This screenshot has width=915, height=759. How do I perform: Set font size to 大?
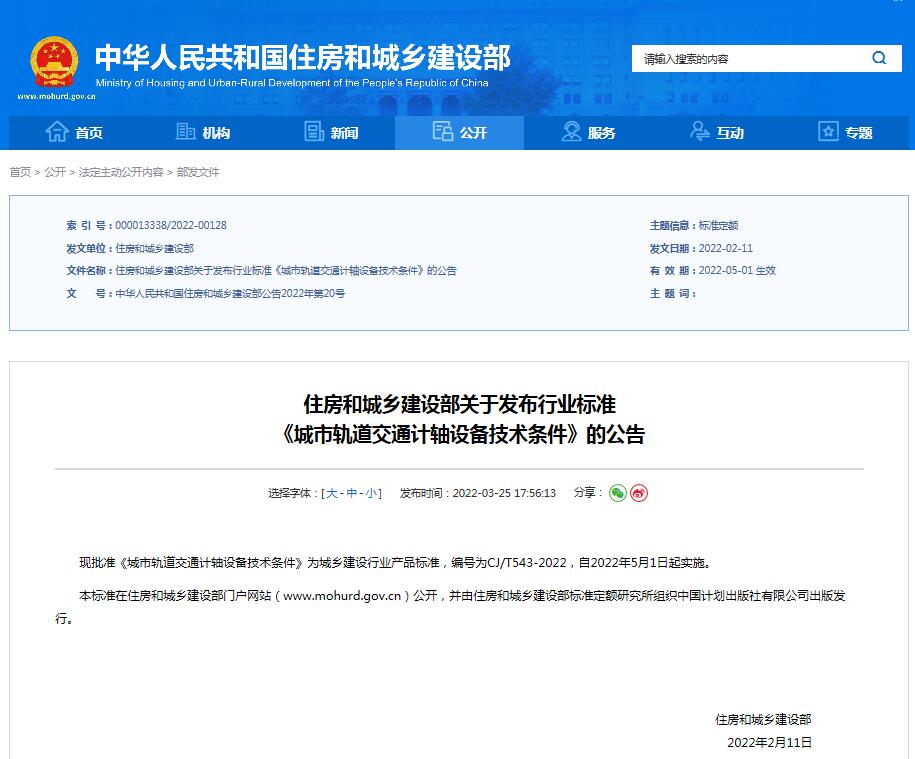tap(331, 493)
